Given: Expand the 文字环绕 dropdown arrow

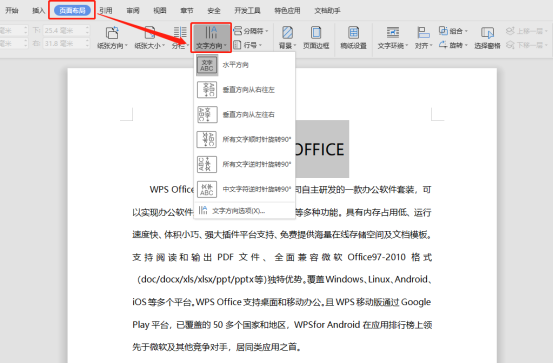Looking at the screenshot, I should click(x=407, y=46).
